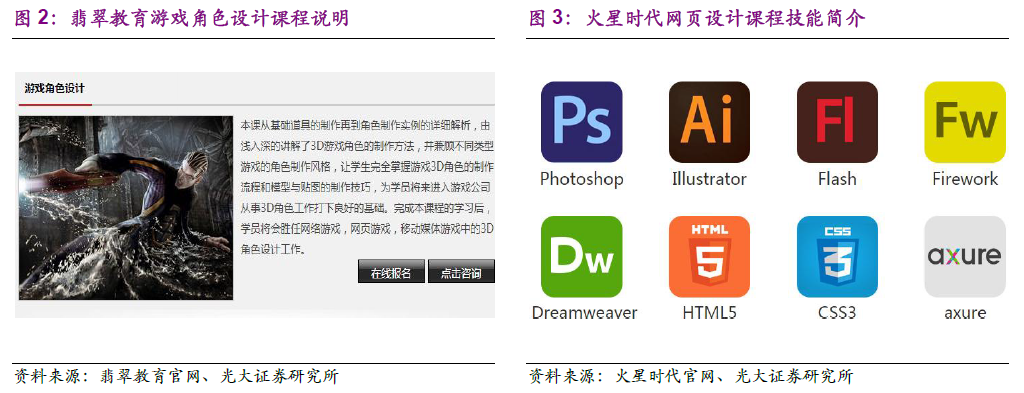Click the Dreamweaver text label
The height and width of the screenshot is (393, 1024).
click(584, 313)
